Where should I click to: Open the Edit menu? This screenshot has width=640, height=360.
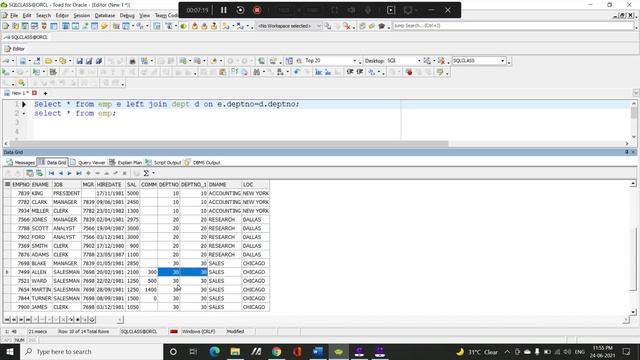(27, 15)
